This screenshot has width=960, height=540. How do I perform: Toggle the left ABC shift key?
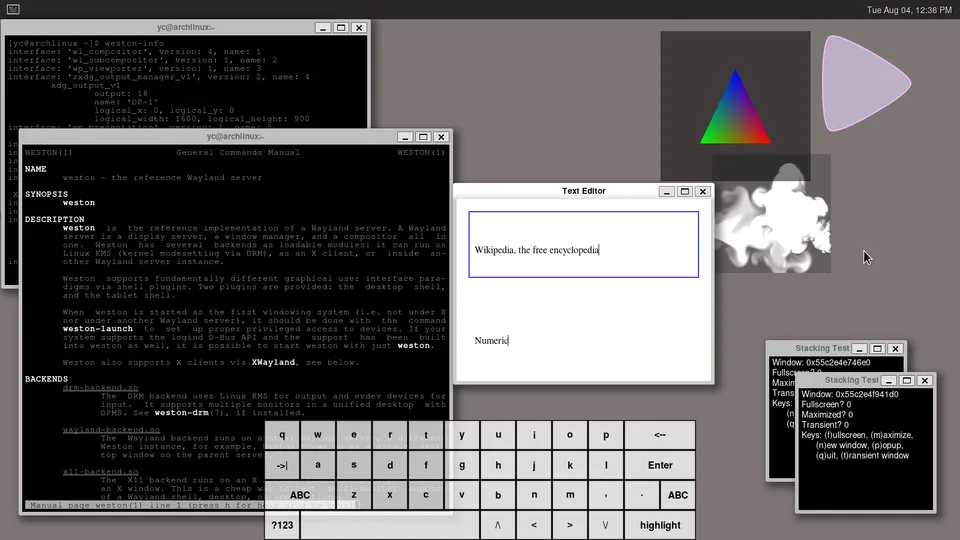click(x=300, y=495)
